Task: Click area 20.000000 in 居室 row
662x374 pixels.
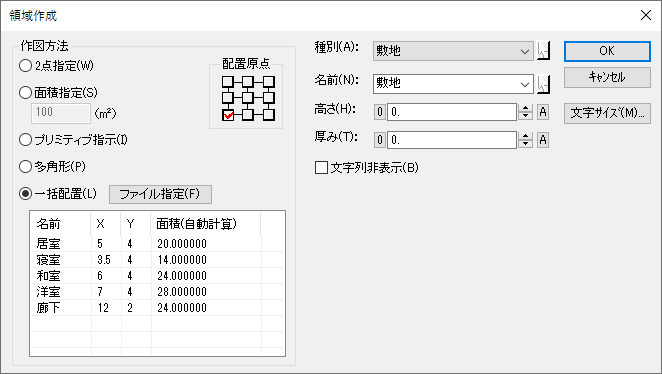Action: [x=182, y=244]
